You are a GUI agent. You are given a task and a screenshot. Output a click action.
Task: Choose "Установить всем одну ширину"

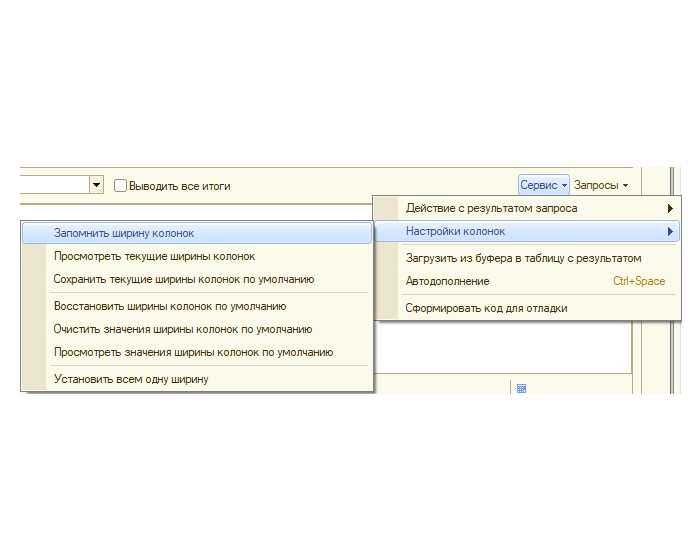coord(131,379)
